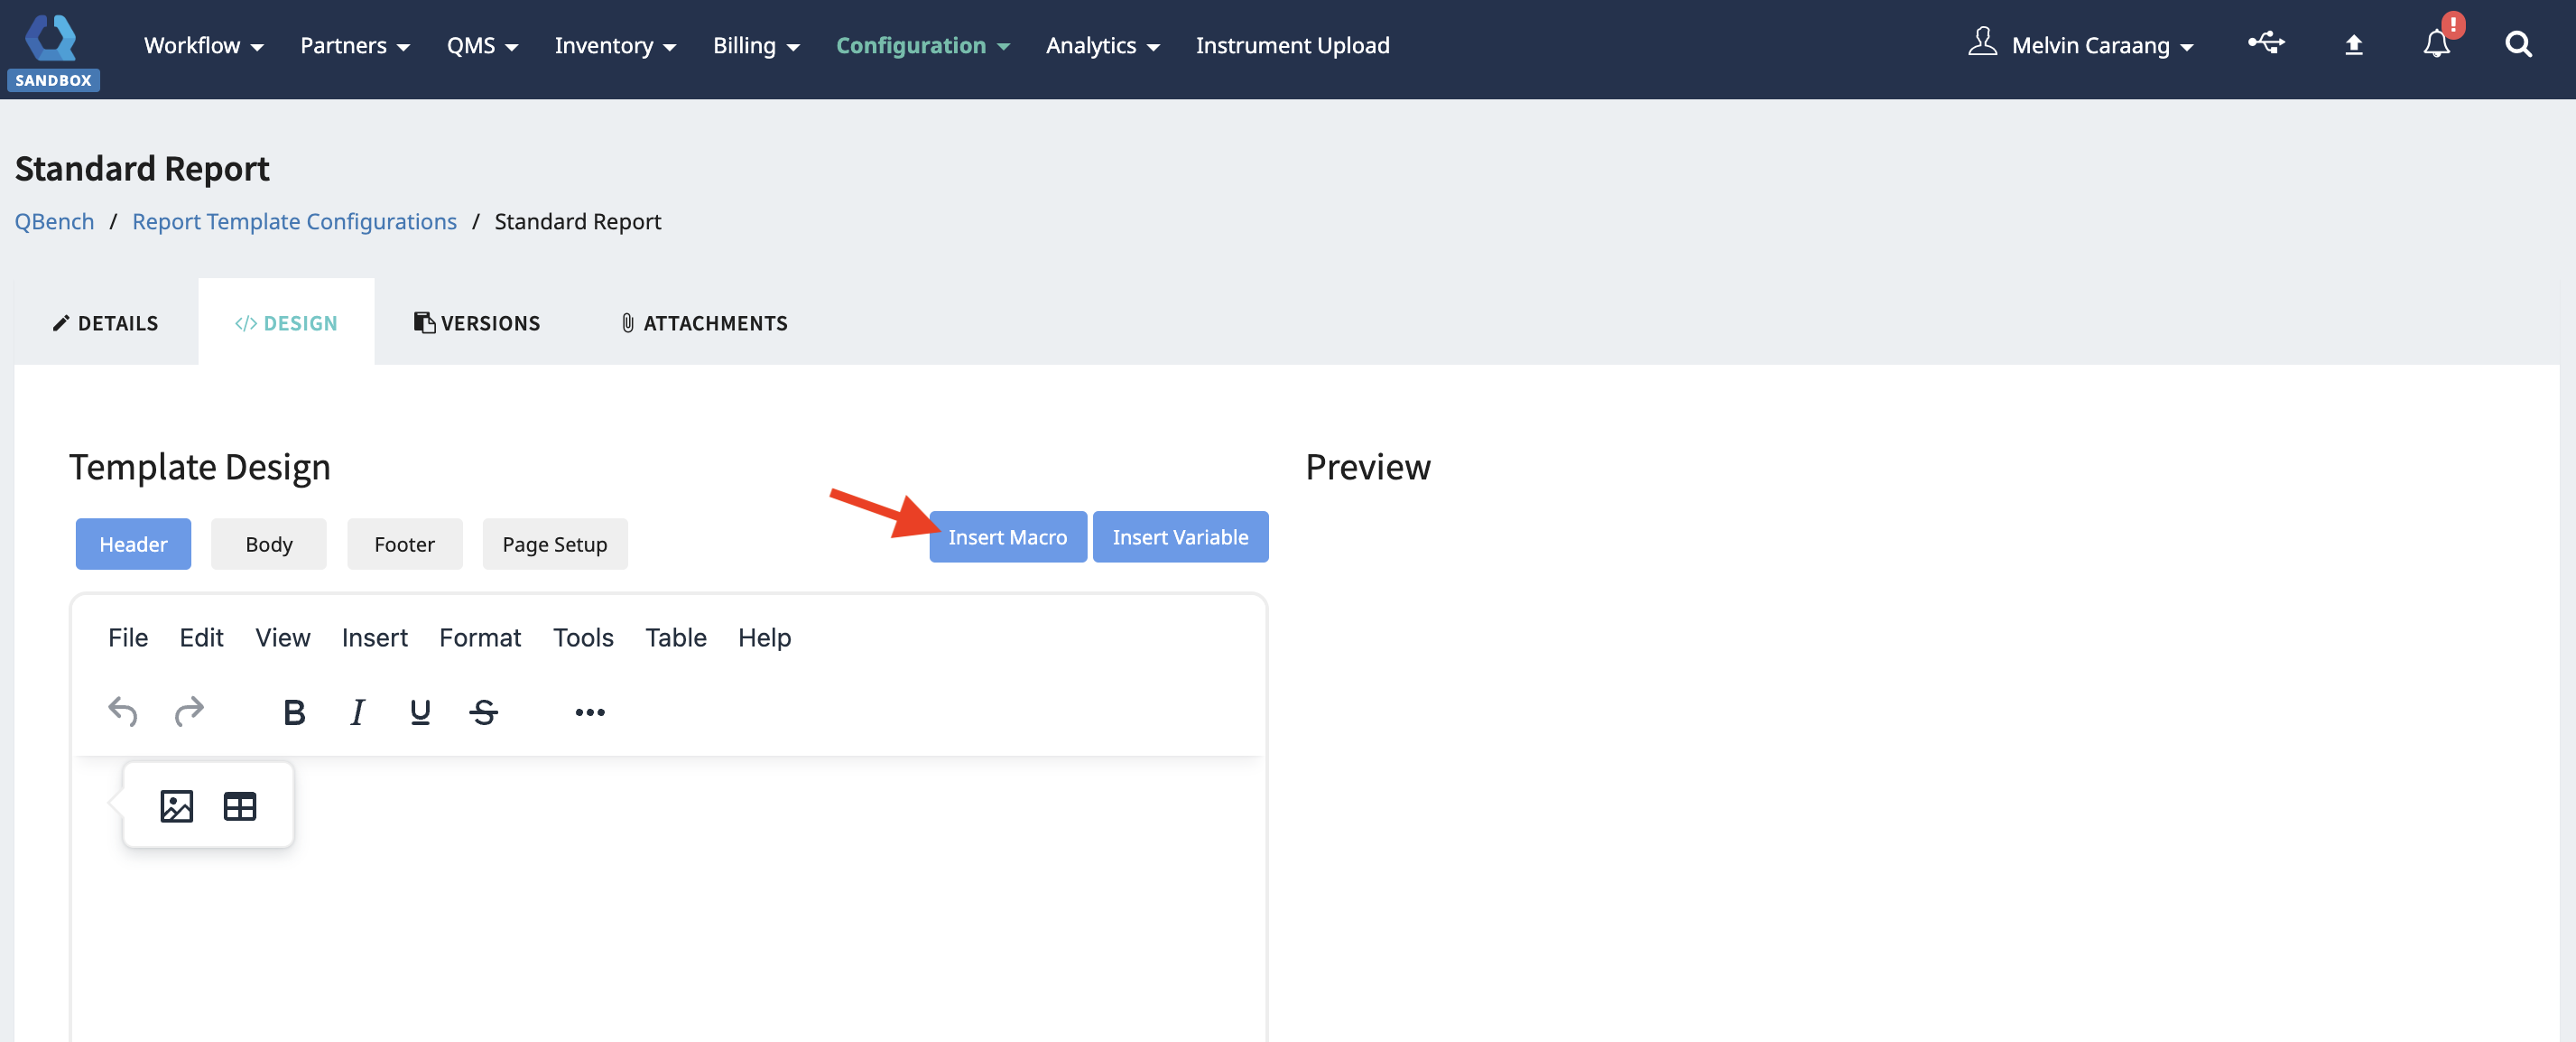Viewport: 2576px width, 1042px height.
Task: Click the undo arrow icon
Action: (x=122, y=712)
